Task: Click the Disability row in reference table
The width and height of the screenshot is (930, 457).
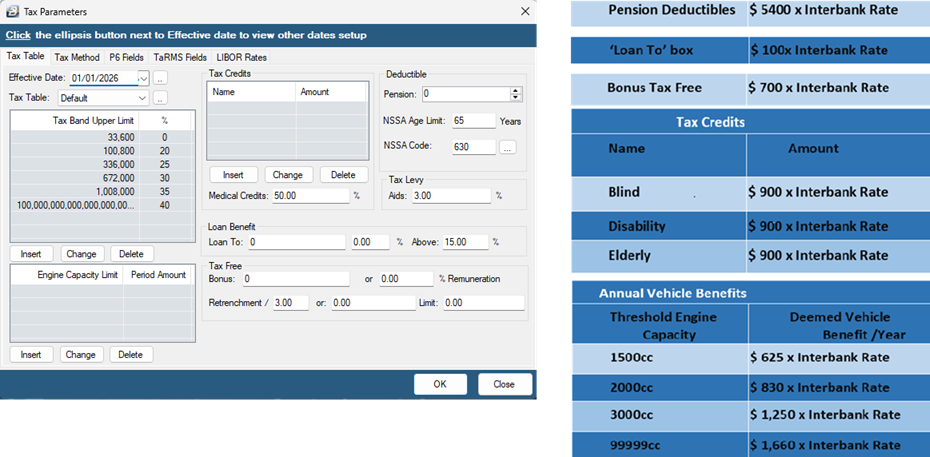Action: (x=750, y=226)
